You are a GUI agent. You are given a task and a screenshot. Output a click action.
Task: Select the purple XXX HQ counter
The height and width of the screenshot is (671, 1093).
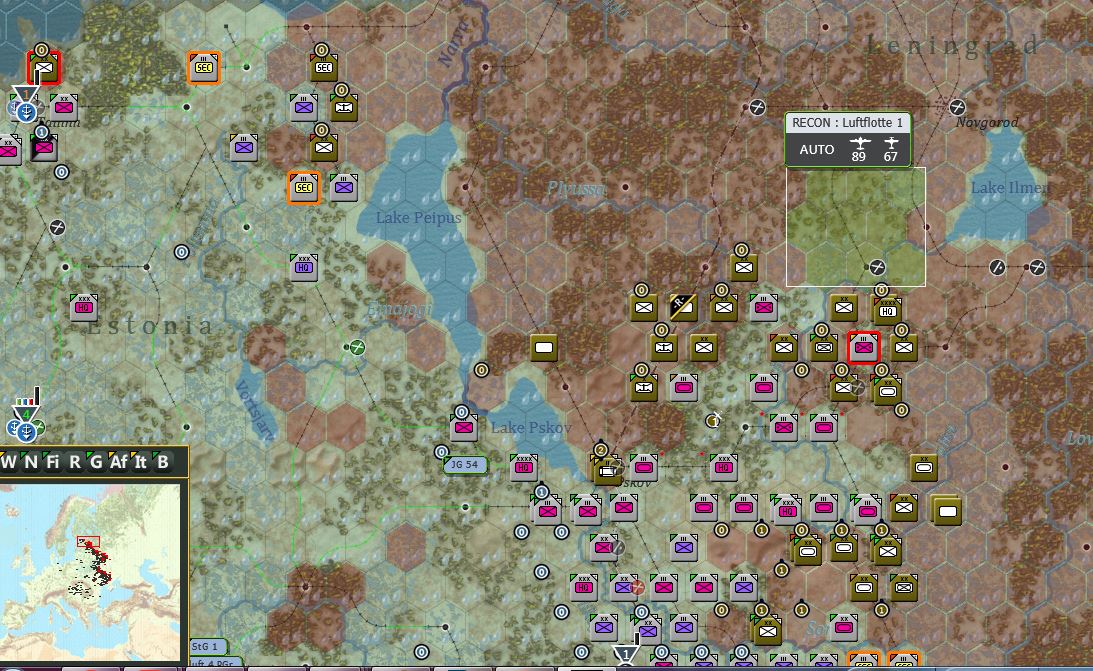(304, 268)
